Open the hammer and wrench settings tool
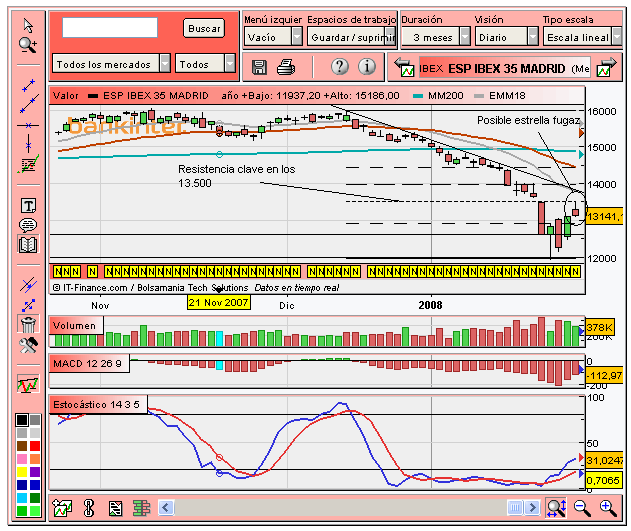Viewport: 631px width, 531px height. click(28, 345)
